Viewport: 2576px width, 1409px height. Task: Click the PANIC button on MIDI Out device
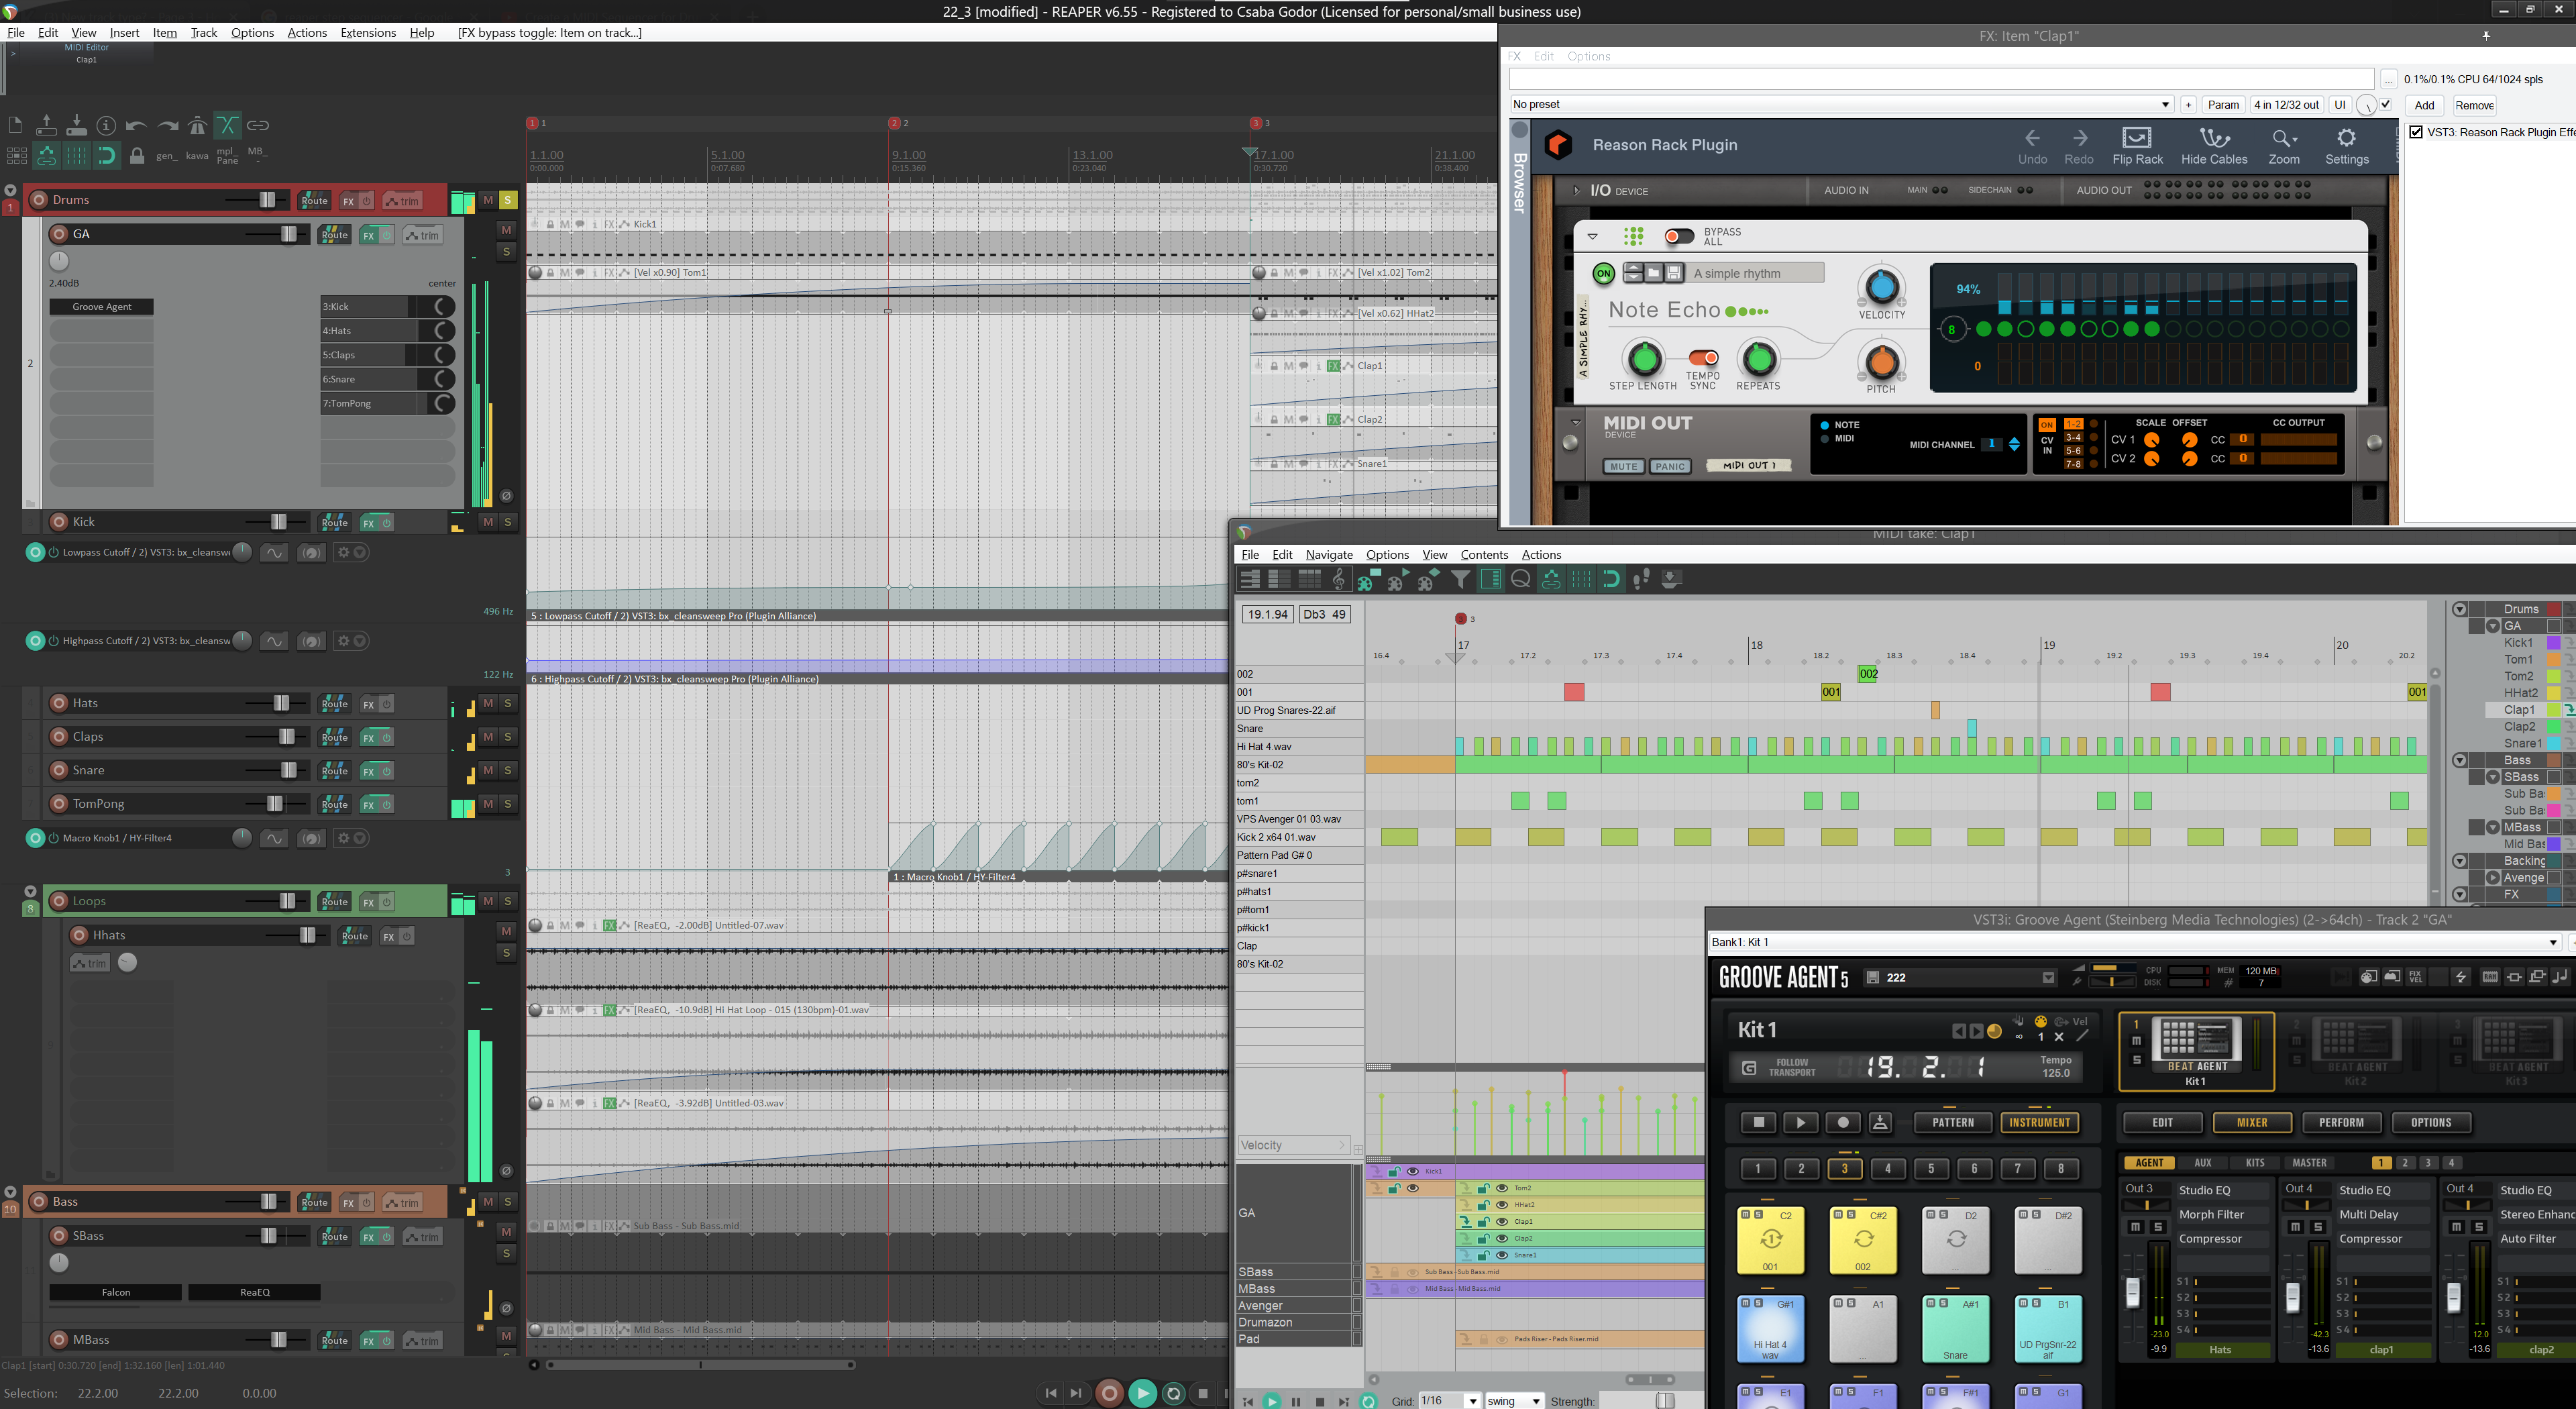tap(1669, 466)
